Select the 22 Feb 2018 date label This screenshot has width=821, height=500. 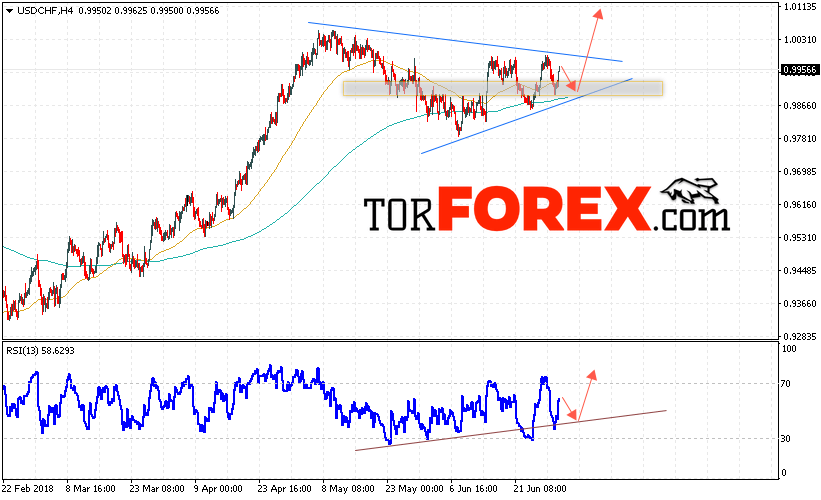[x=28, y=488]
